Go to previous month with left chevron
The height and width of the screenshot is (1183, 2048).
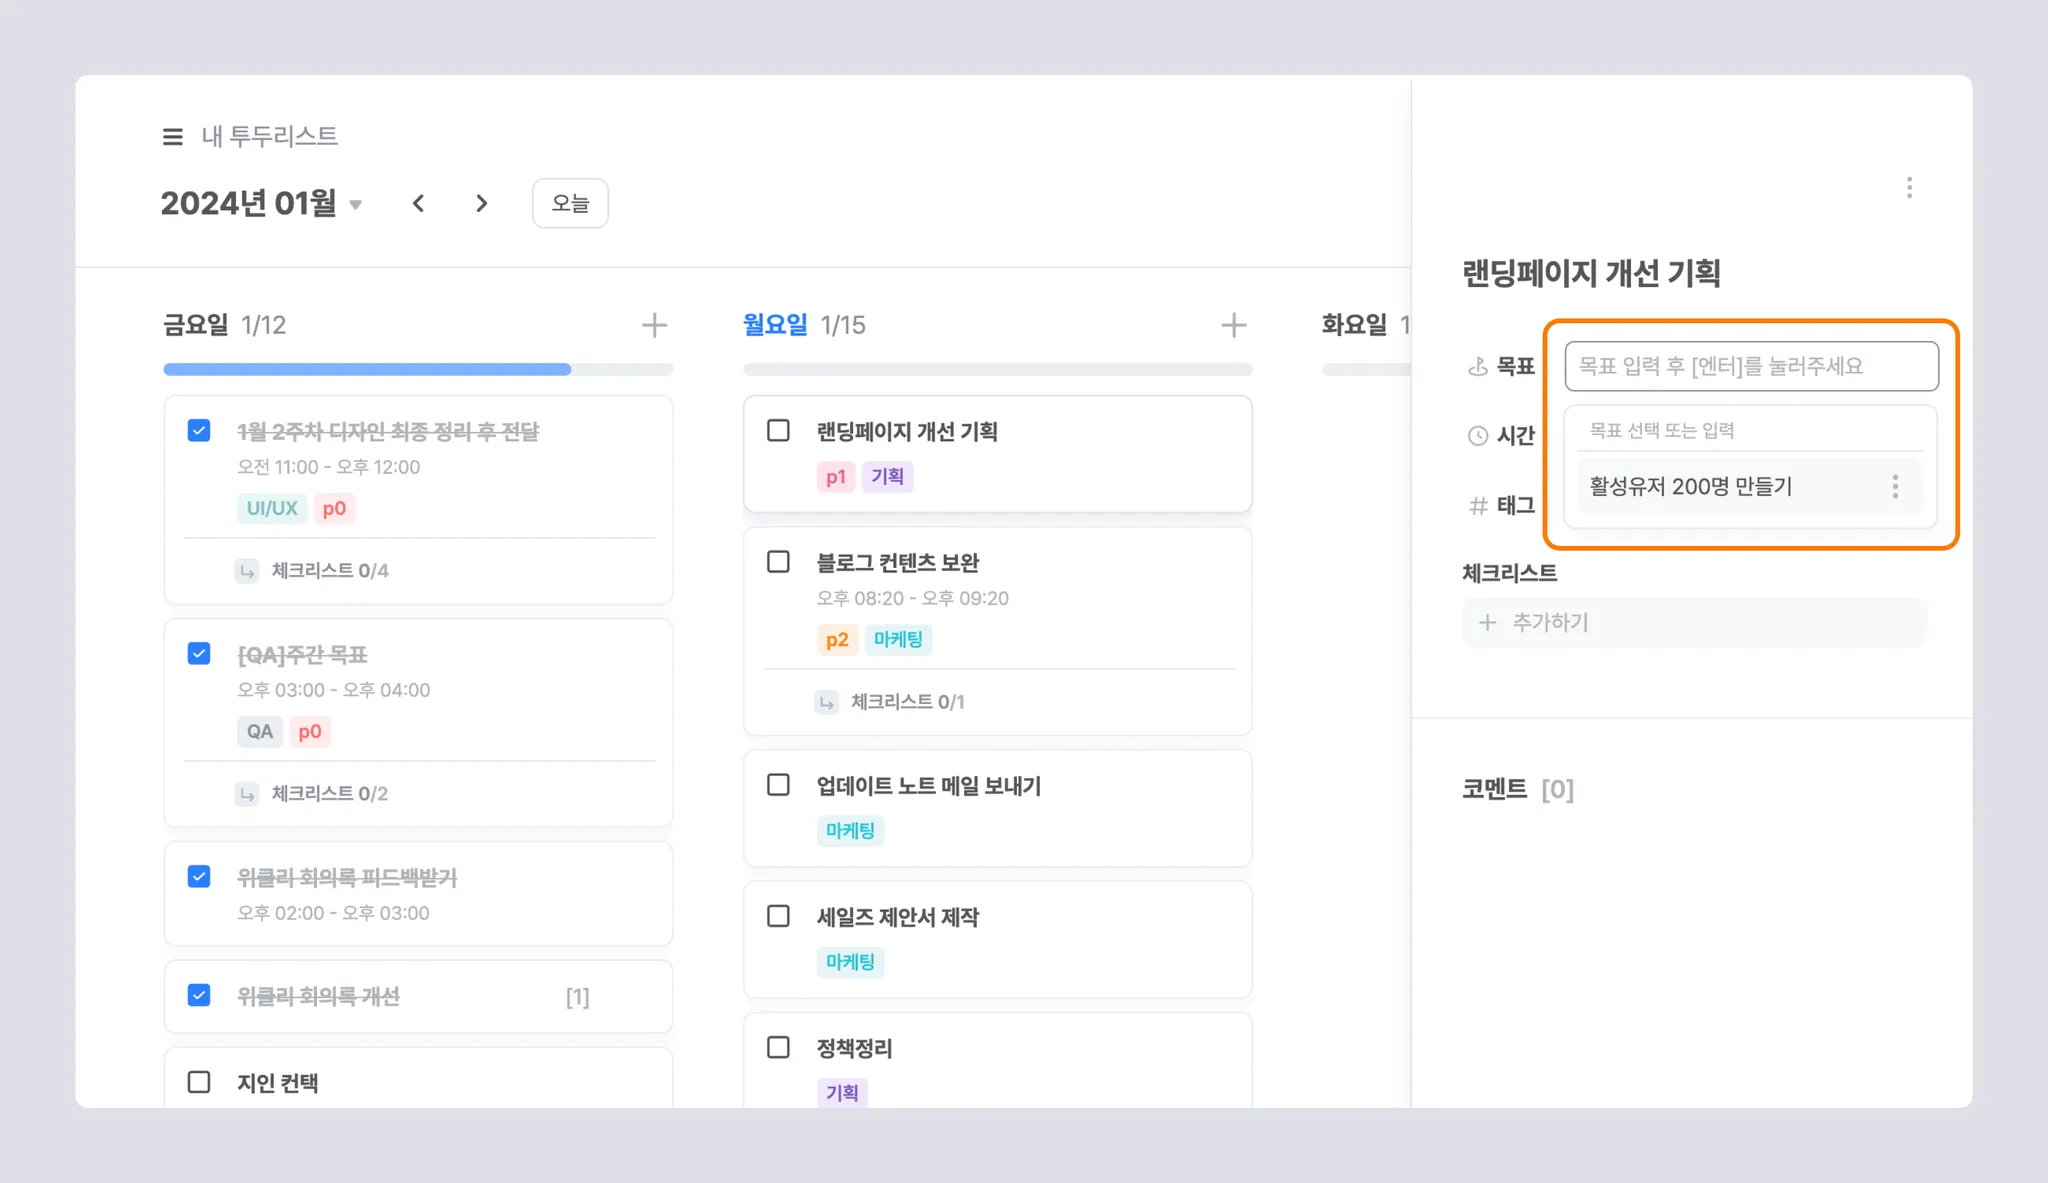(x=419, y=204)
